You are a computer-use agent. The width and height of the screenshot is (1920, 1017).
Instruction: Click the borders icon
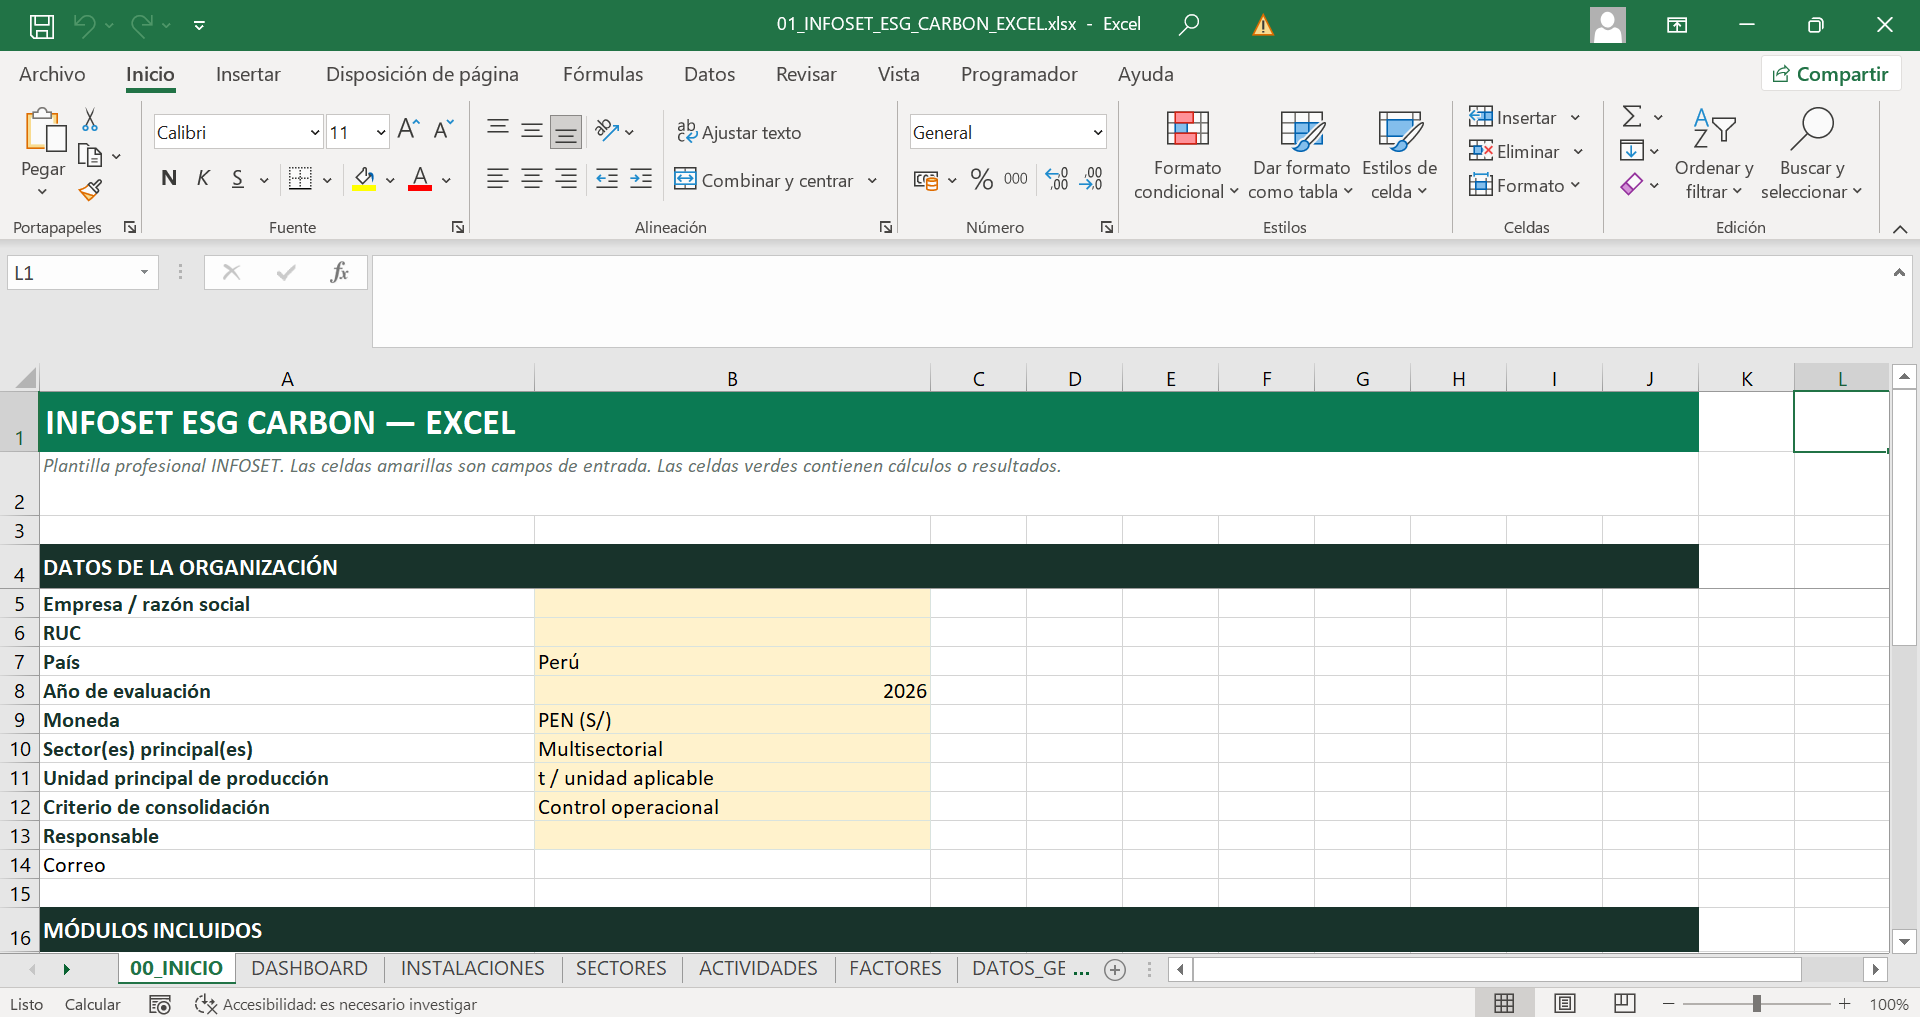coord(300,179)
